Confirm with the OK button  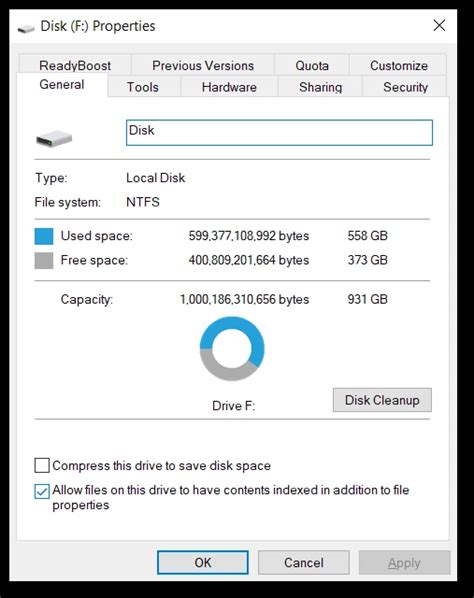coord(202,563)
